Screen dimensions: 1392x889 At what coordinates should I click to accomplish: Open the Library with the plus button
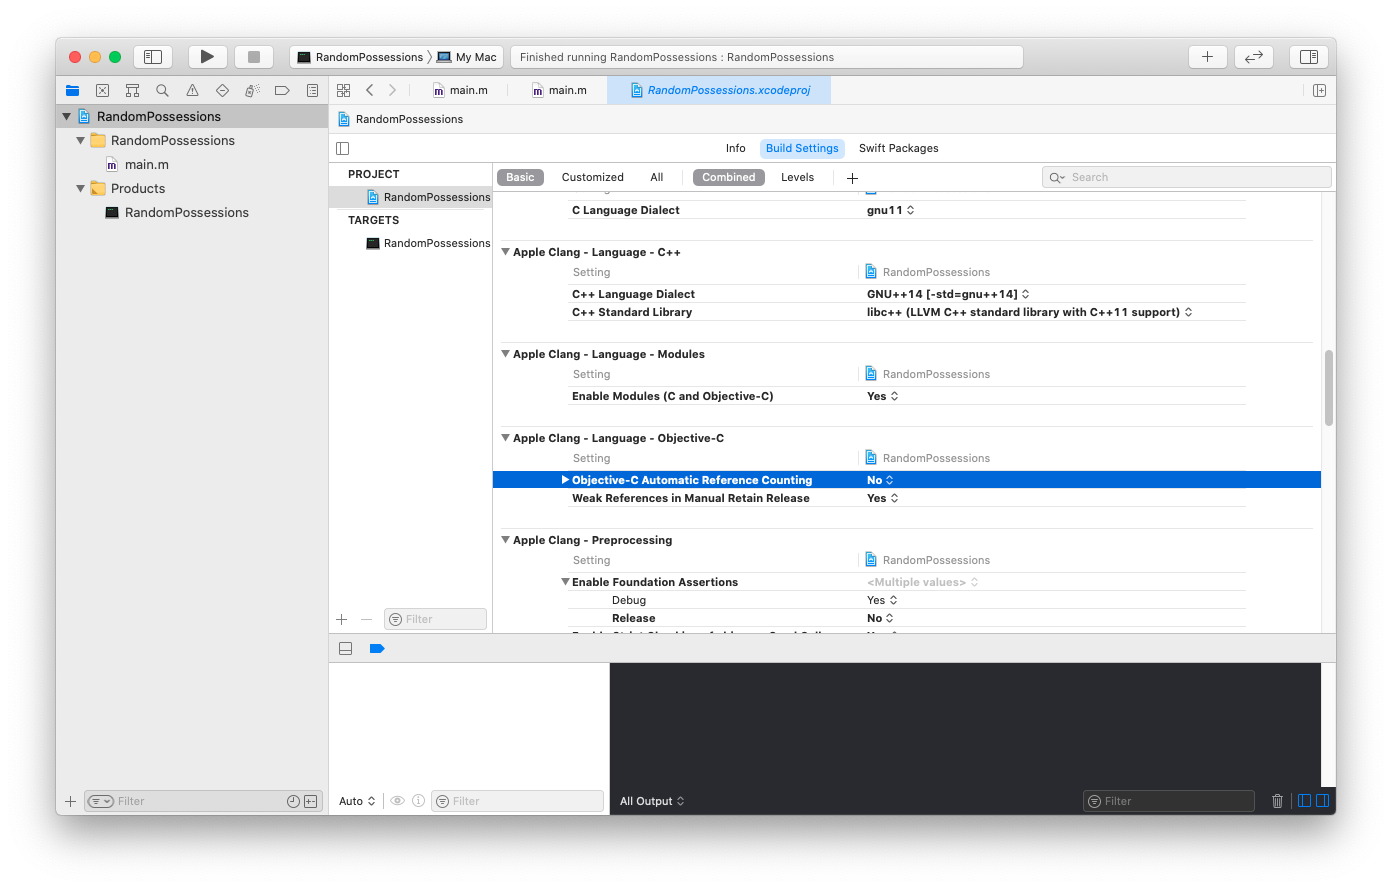click(x=1207, y=57)
